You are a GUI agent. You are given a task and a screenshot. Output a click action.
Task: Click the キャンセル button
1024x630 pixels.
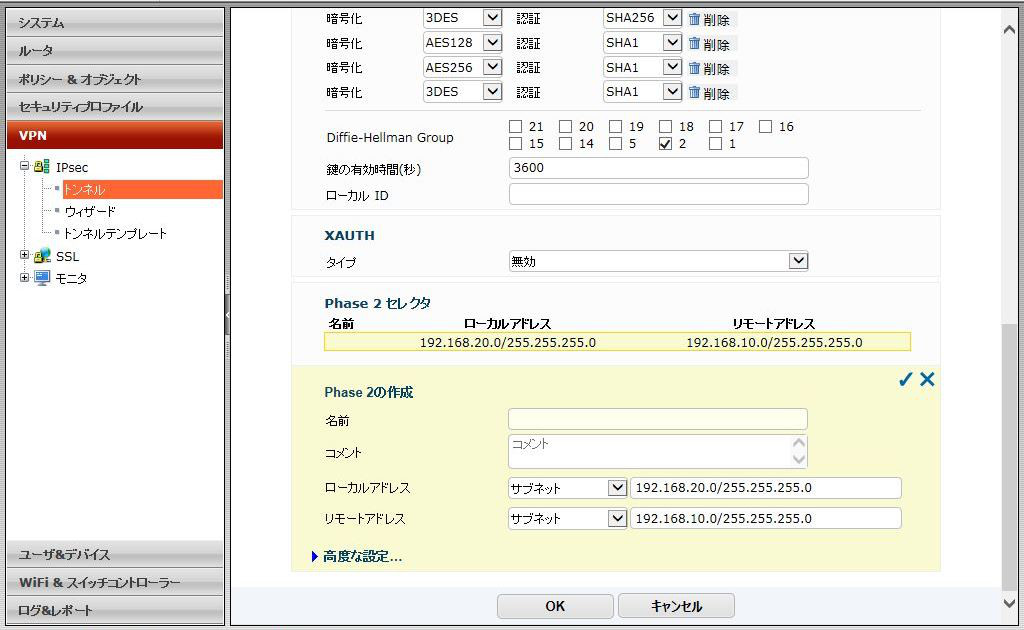pos(676,606)
